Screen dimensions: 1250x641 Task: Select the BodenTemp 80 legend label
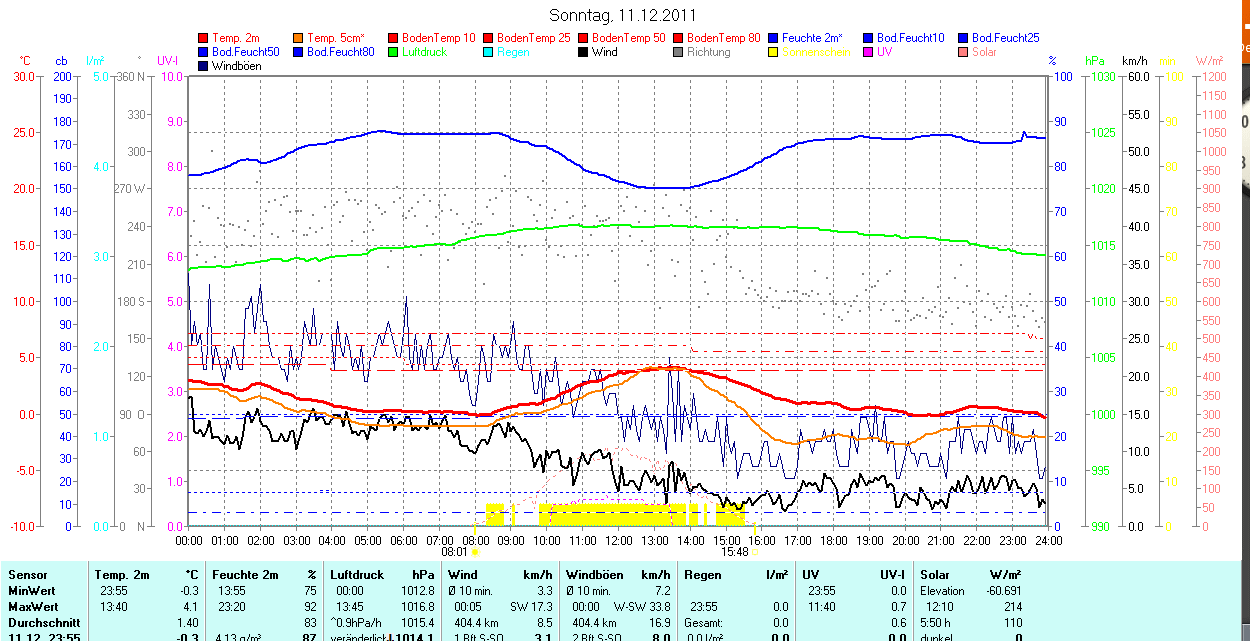click(x=723, y=38)
